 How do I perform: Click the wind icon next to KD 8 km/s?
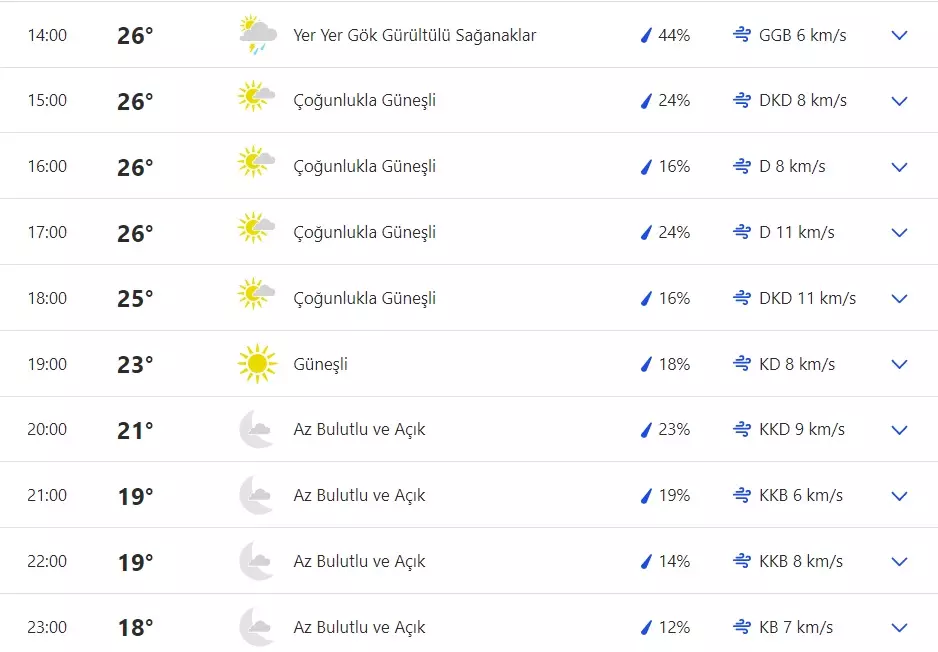pyautogui.click(x=740, y=363)
